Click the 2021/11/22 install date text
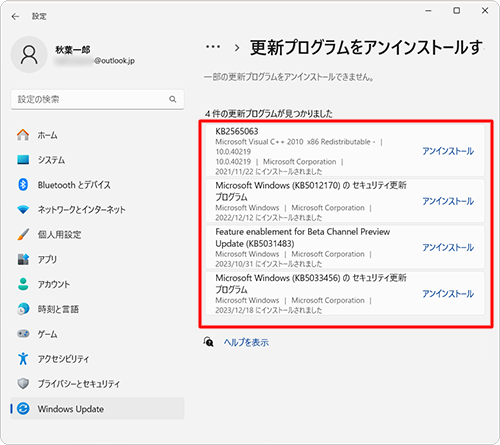Image resolution: width=500 pixels, height=445 pixels. pyautogui.click(x=269, y=171)
